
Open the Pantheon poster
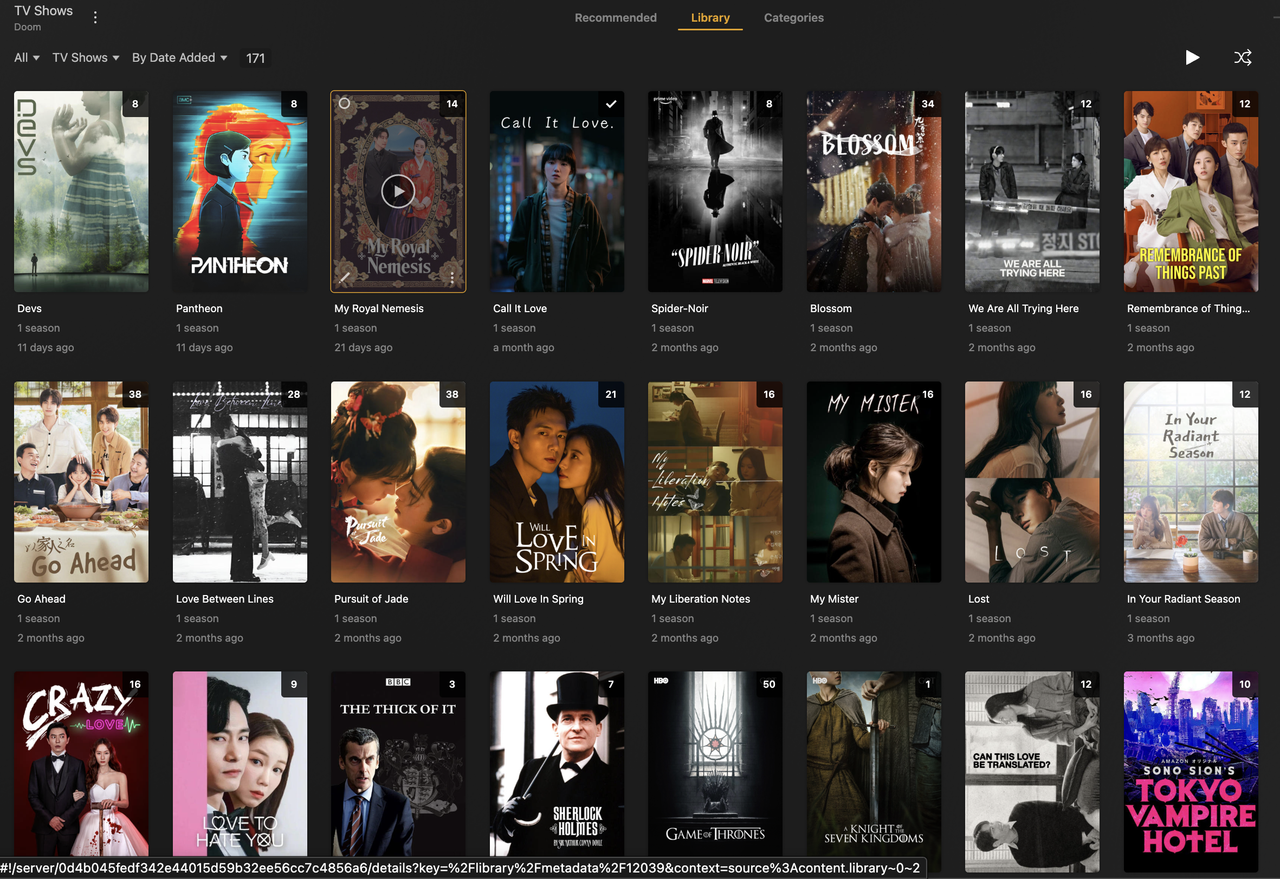coord(240,191)
